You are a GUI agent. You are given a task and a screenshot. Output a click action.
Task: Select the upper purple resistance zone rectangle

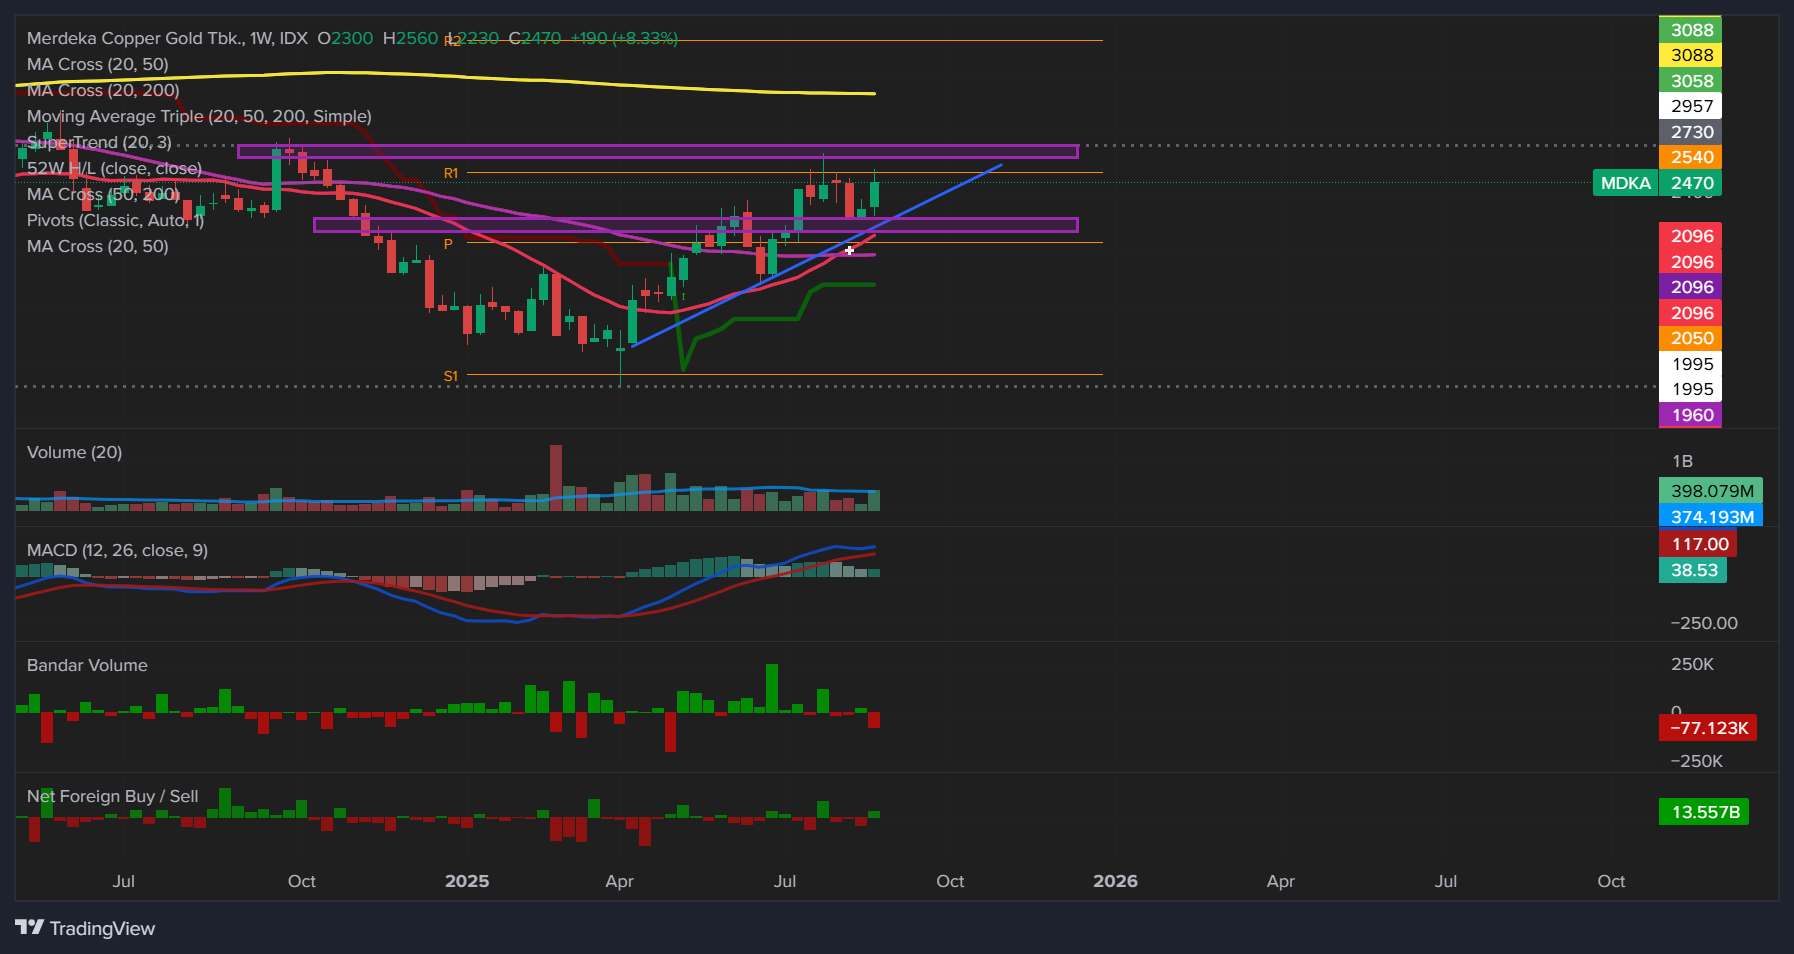(x=658, y=152)
